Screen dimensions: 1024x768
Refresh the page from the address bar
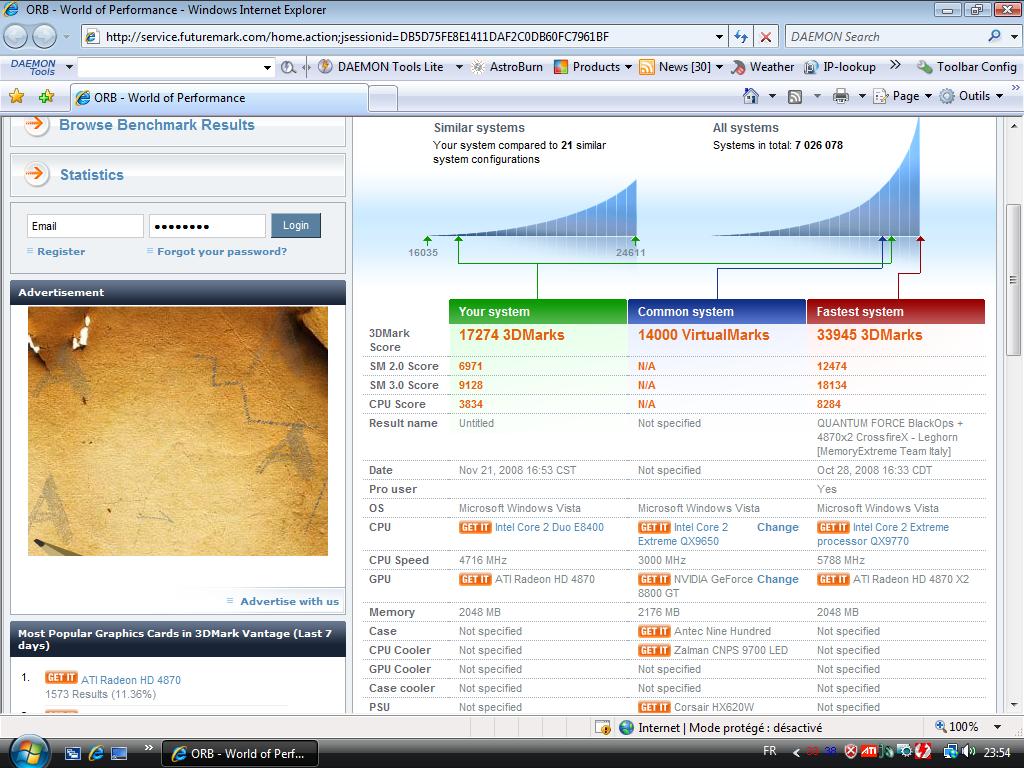pyautogui.click(x=741, y=37)
